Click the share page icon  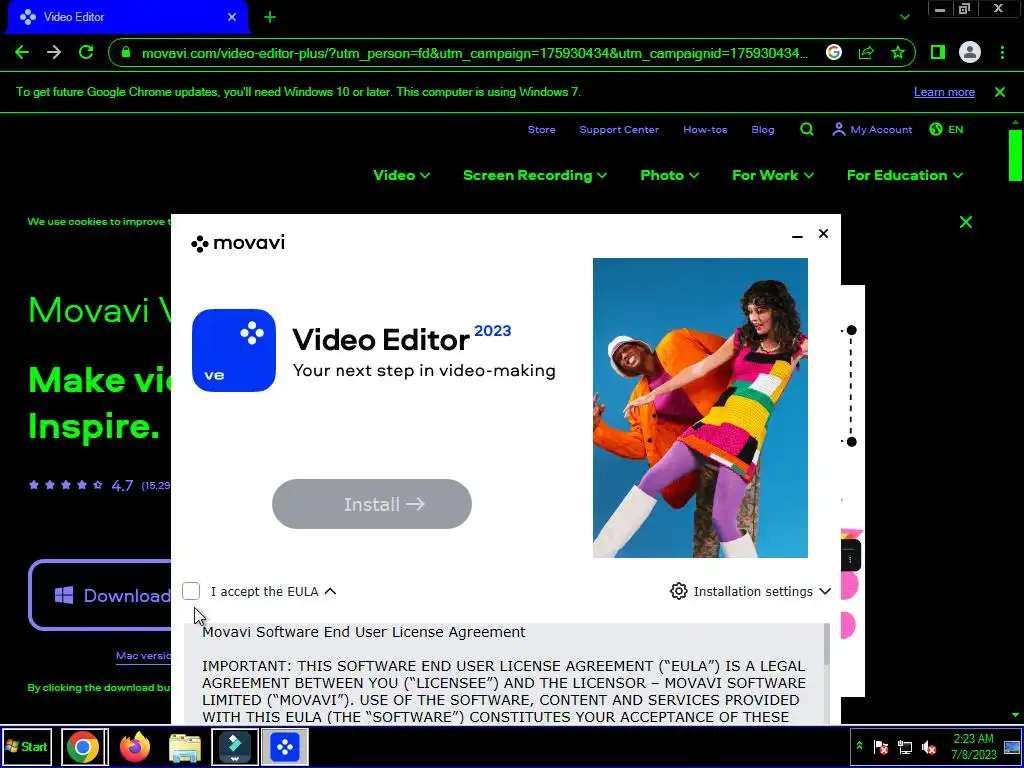click(866, 52)
